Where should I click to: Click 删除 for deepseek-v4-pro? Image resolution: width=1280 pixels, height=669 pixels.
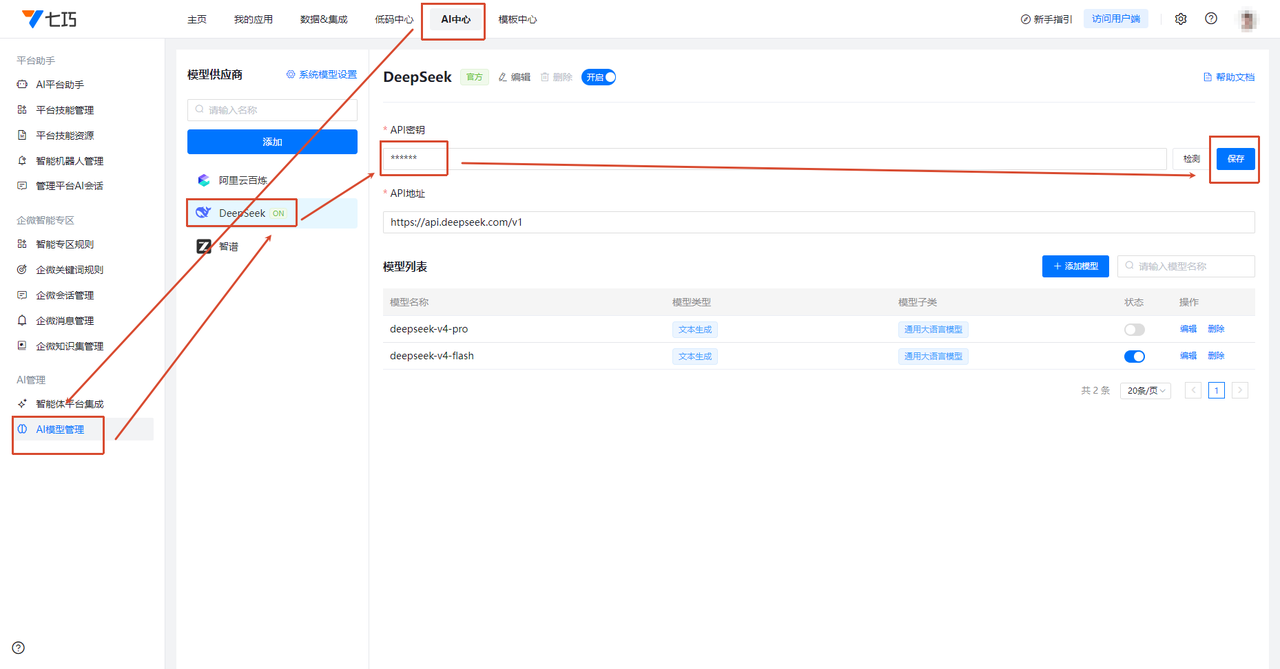[1216, 329]
